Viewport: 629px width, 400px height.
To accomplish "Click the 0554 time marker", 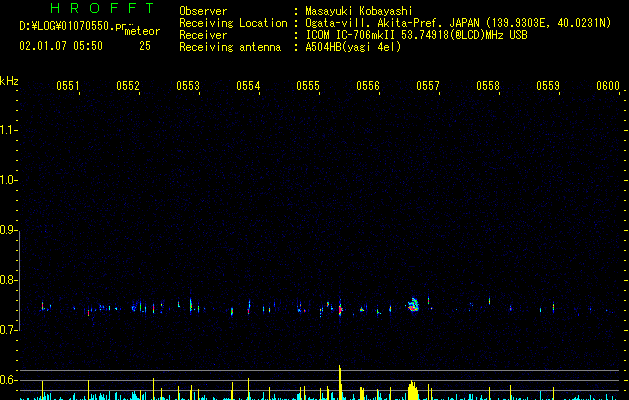I will coord(248,85).
